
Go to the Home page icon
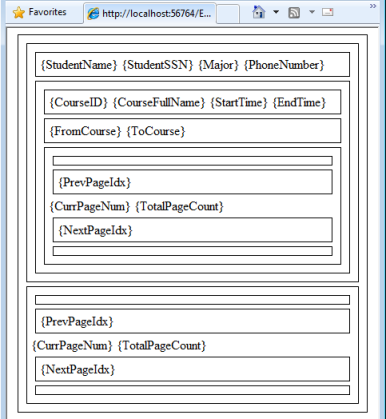259,12
